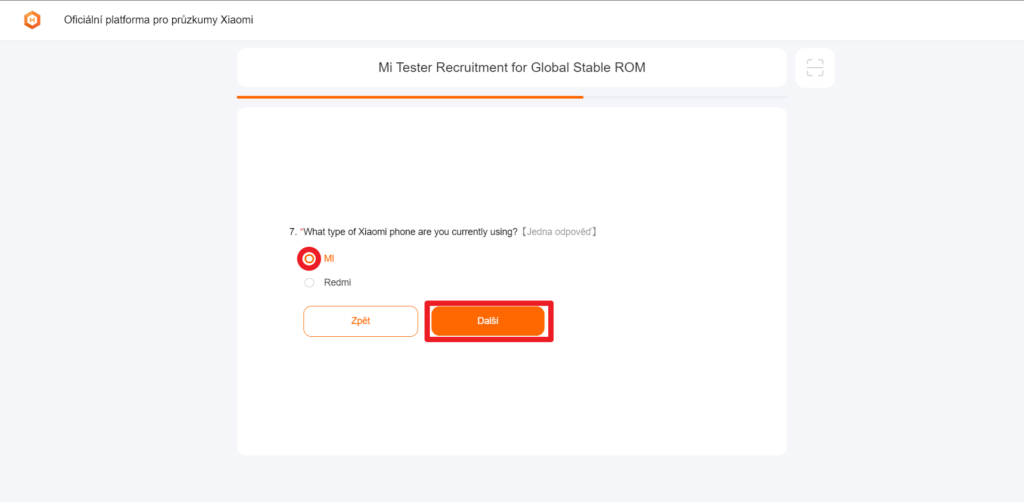Select the Mi radio button

coord(309,259)
